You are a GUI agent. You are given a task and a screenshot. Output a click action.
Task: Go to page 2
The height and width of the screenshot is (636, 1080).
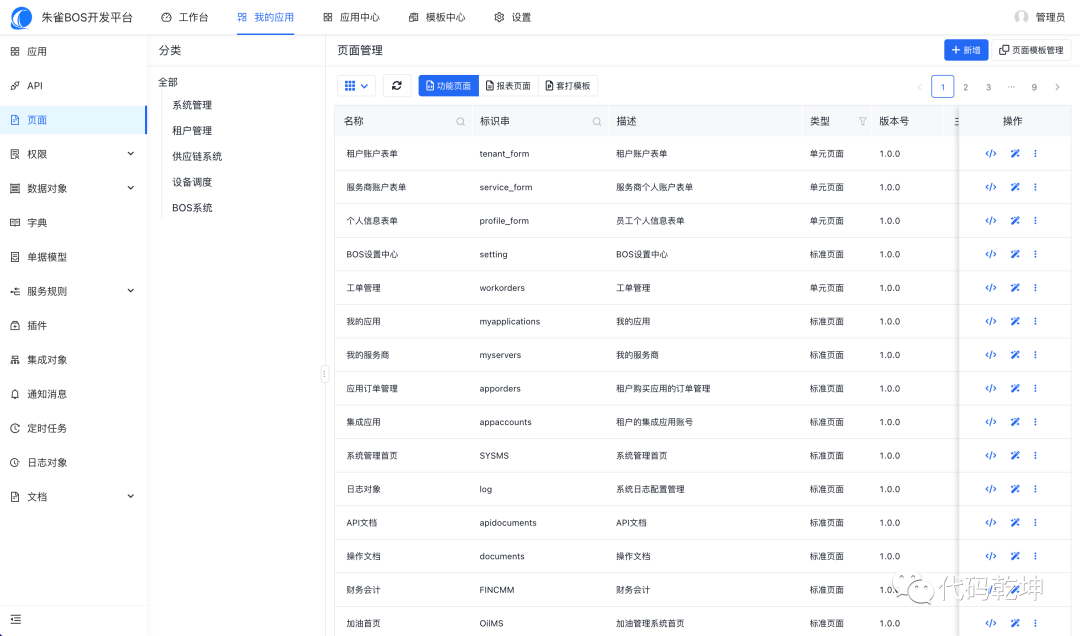click(966, 87)
